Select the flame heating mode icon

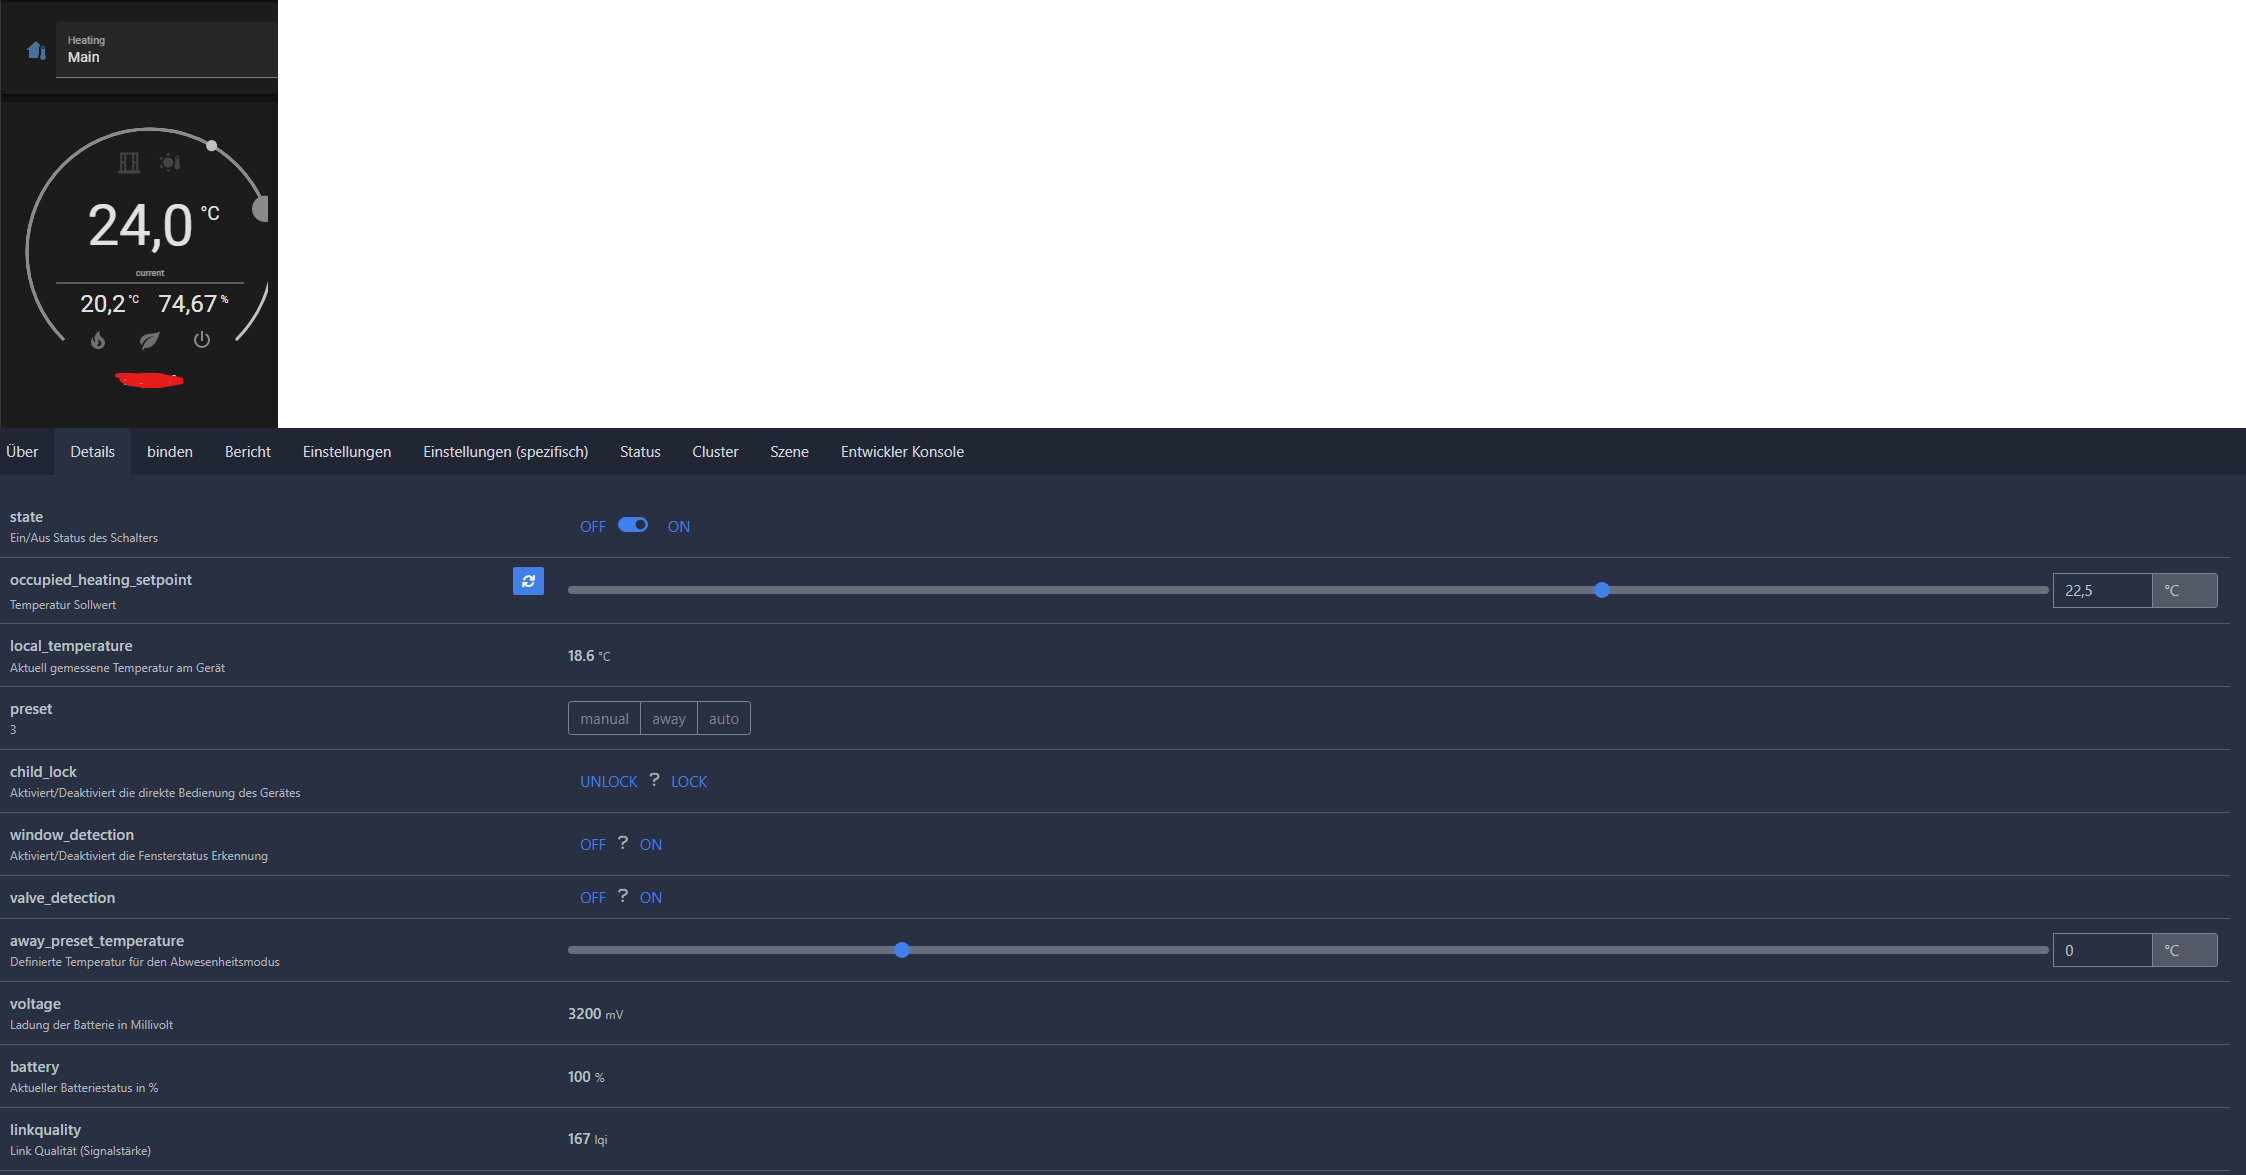97,340
